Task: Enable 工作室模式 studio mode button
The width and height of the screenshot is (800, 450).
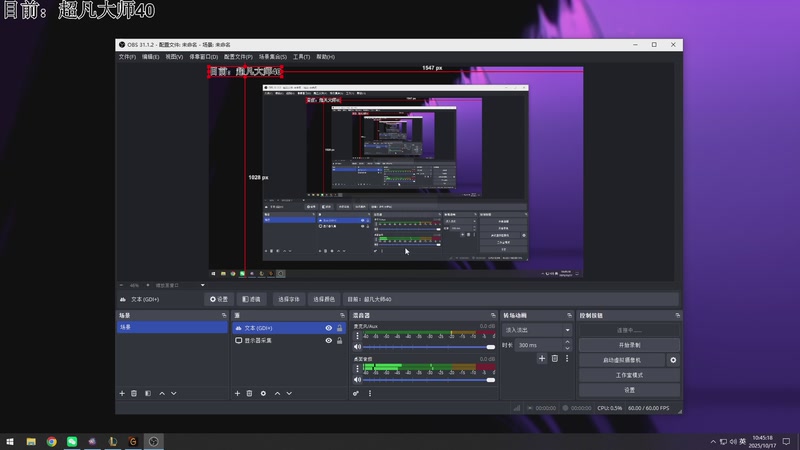Action: 629,375
